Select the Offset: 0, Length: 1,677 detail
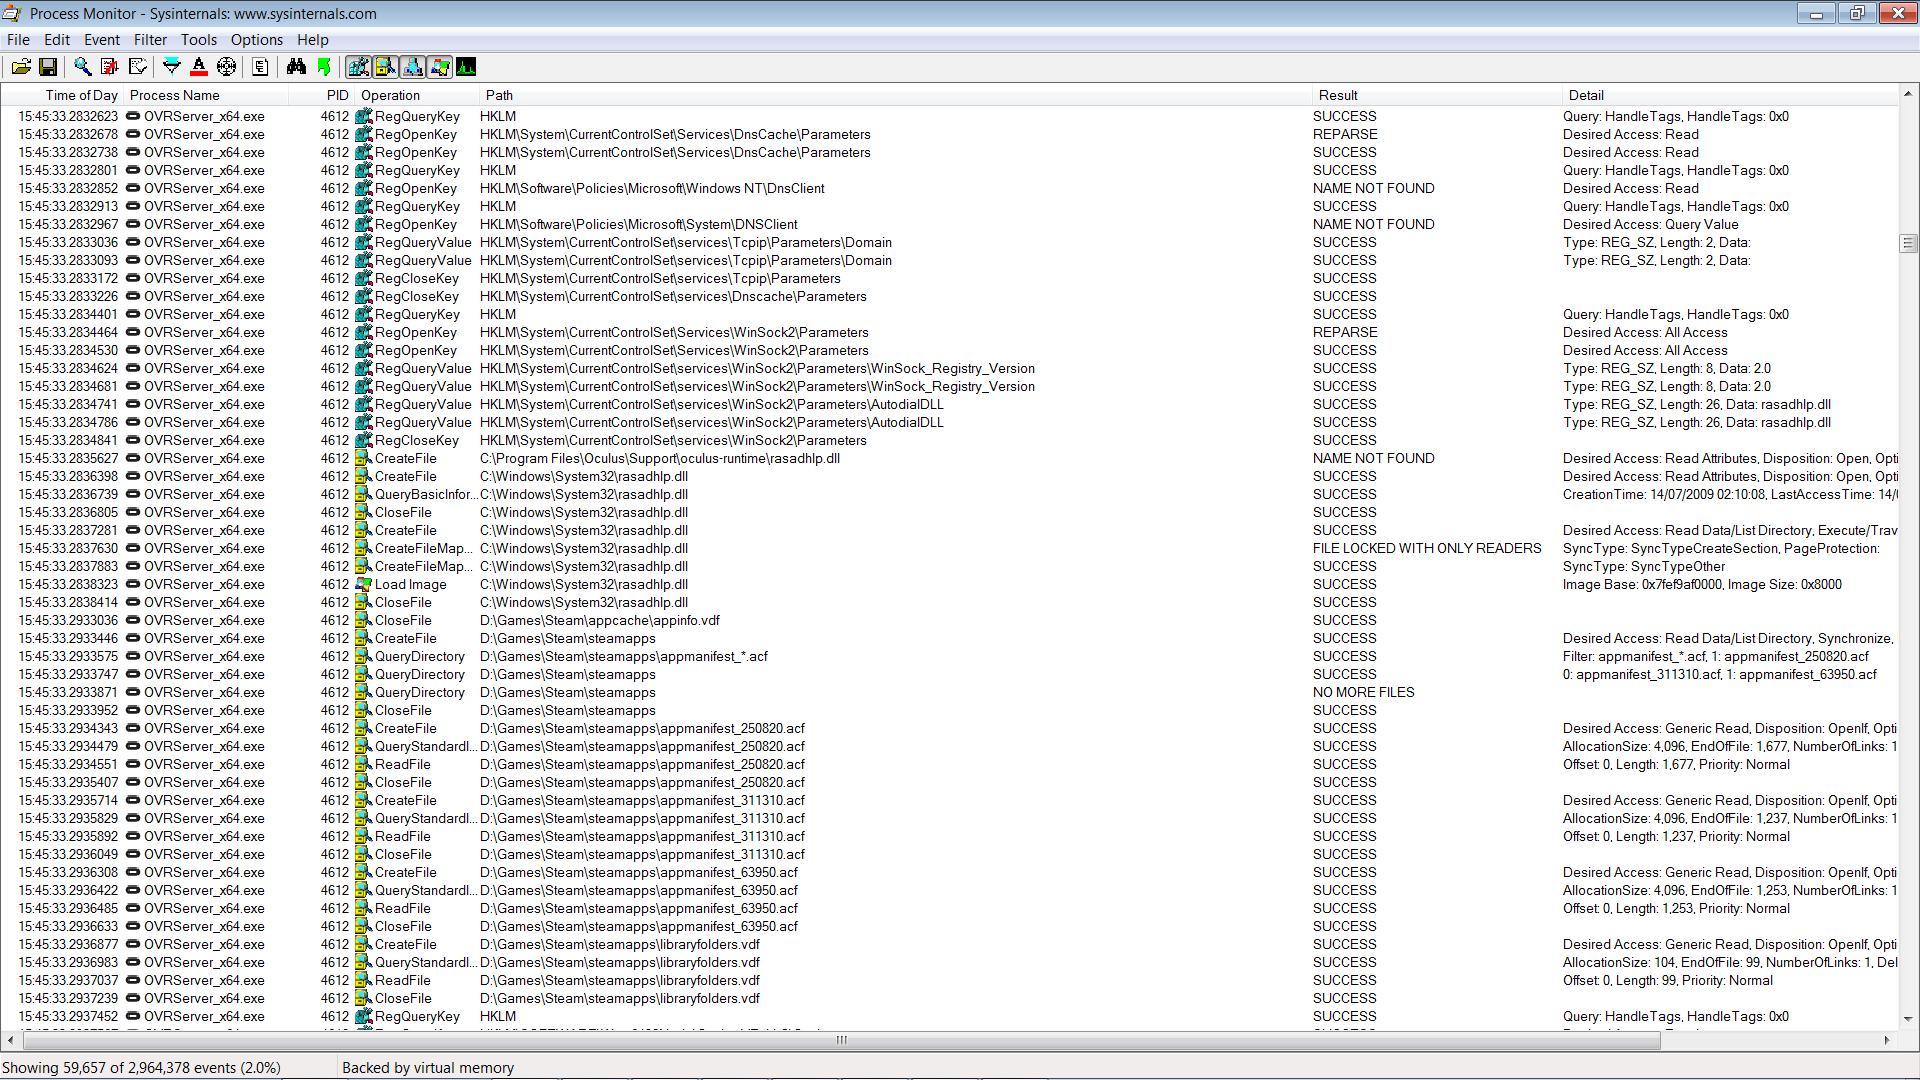This screenshot has width=1920, height=1080. pyautogui.click(x=1676, y=765)
